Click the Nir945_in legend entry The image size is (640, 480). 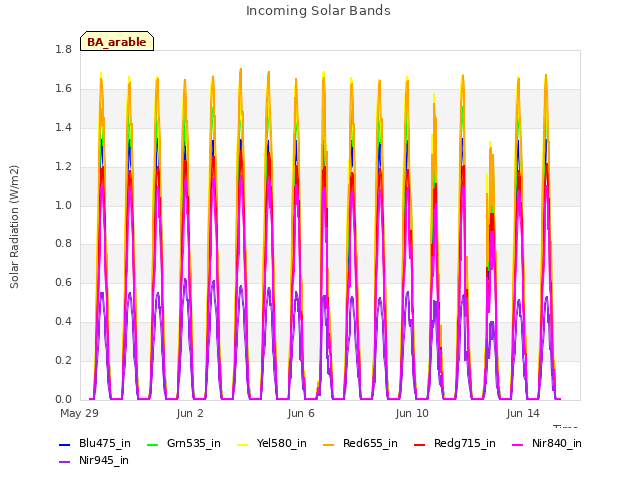click(x=94, y=461)
